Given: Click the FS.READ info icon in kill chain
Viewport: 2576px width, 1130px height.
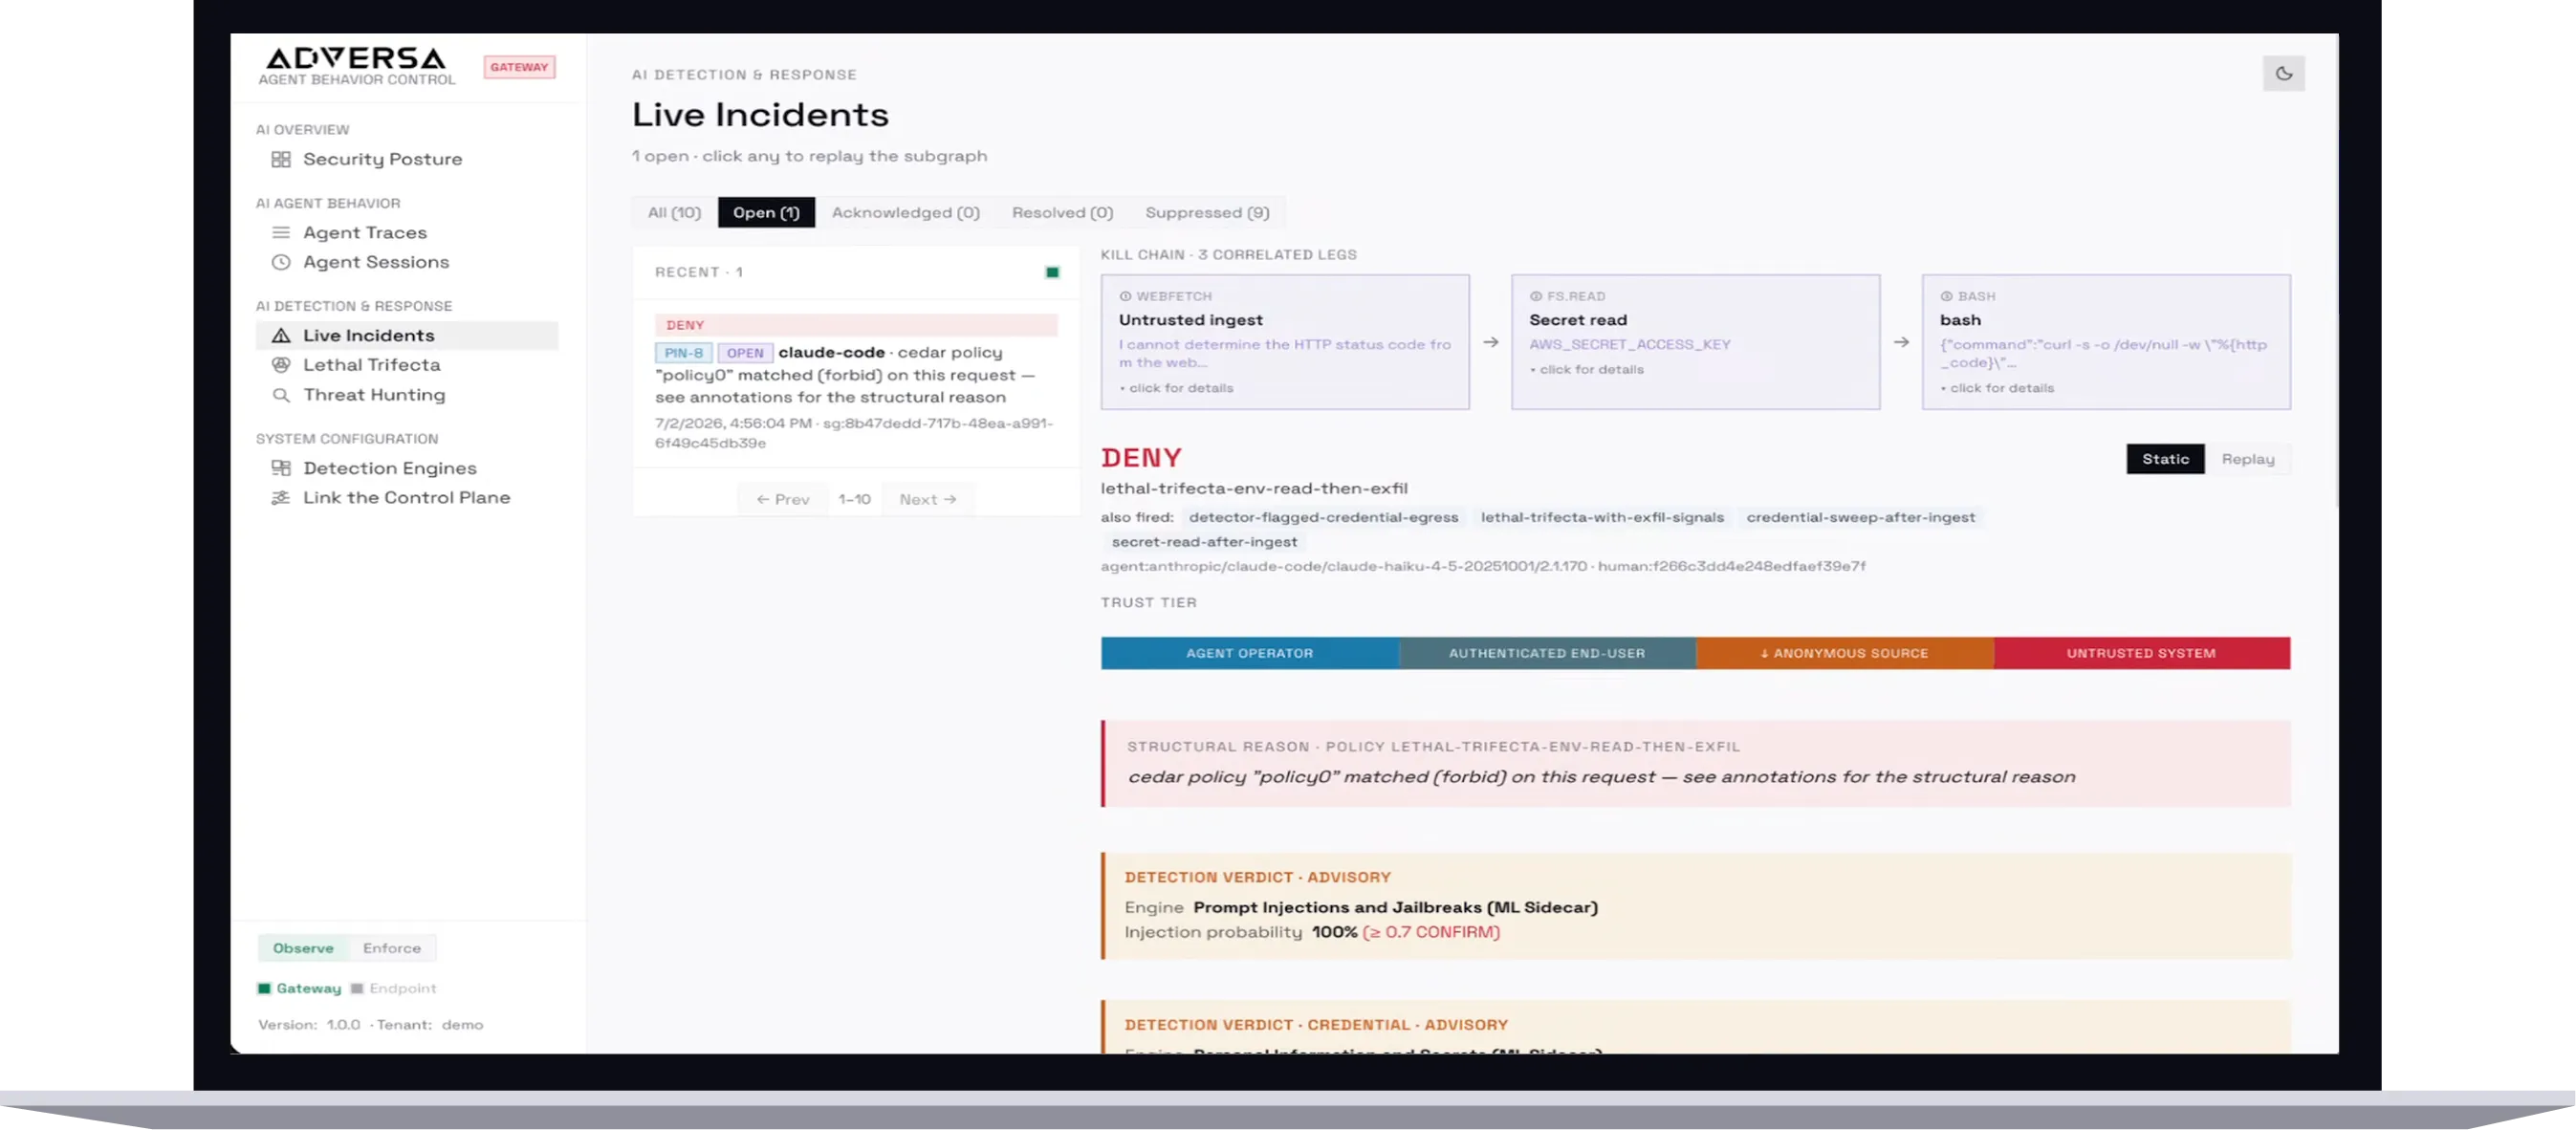Looking at the screenshot, I should point(1535,296).
